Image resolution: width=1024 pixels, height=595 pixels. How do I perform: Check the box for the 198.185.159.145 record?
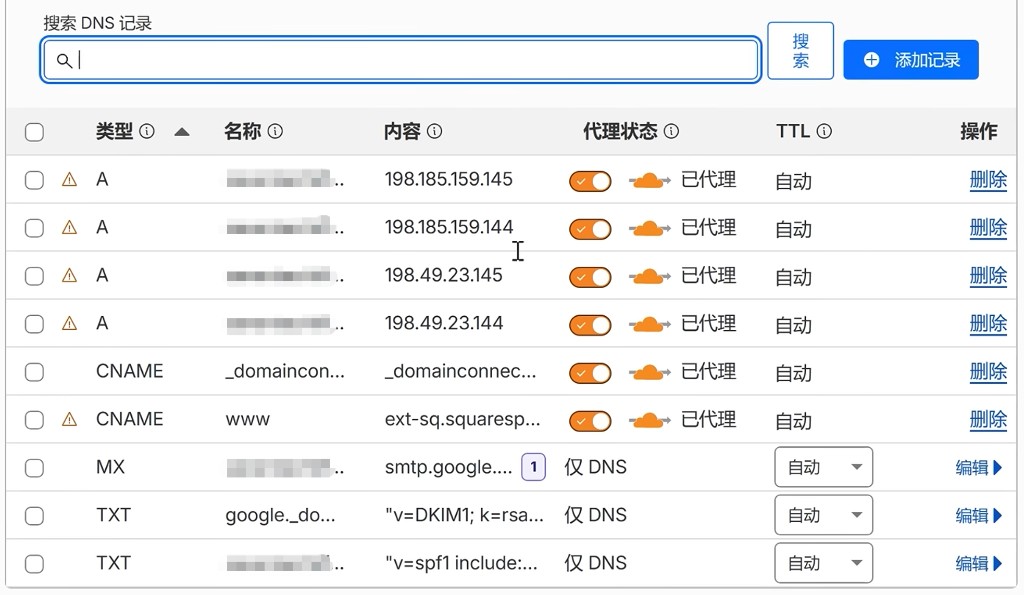coord(35,180)
